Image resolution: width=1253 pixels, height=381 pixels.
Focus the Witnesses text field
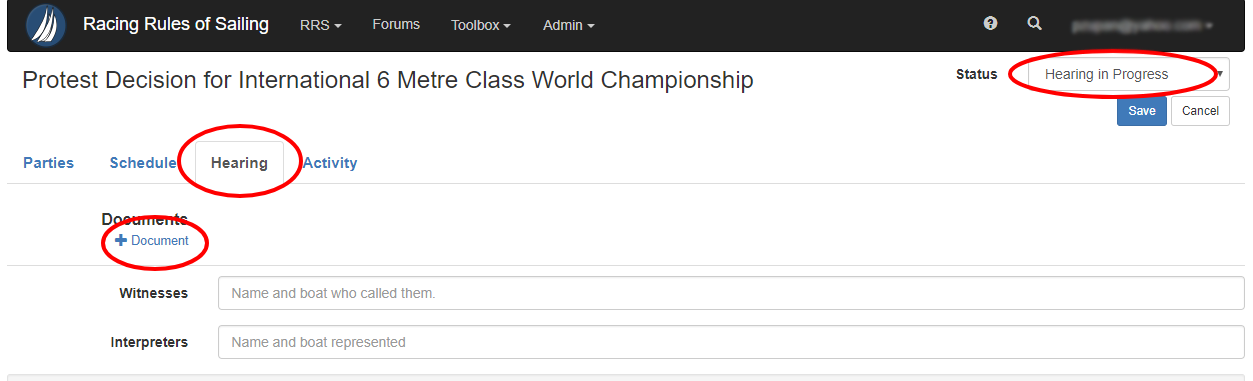[x=731, y=294]
